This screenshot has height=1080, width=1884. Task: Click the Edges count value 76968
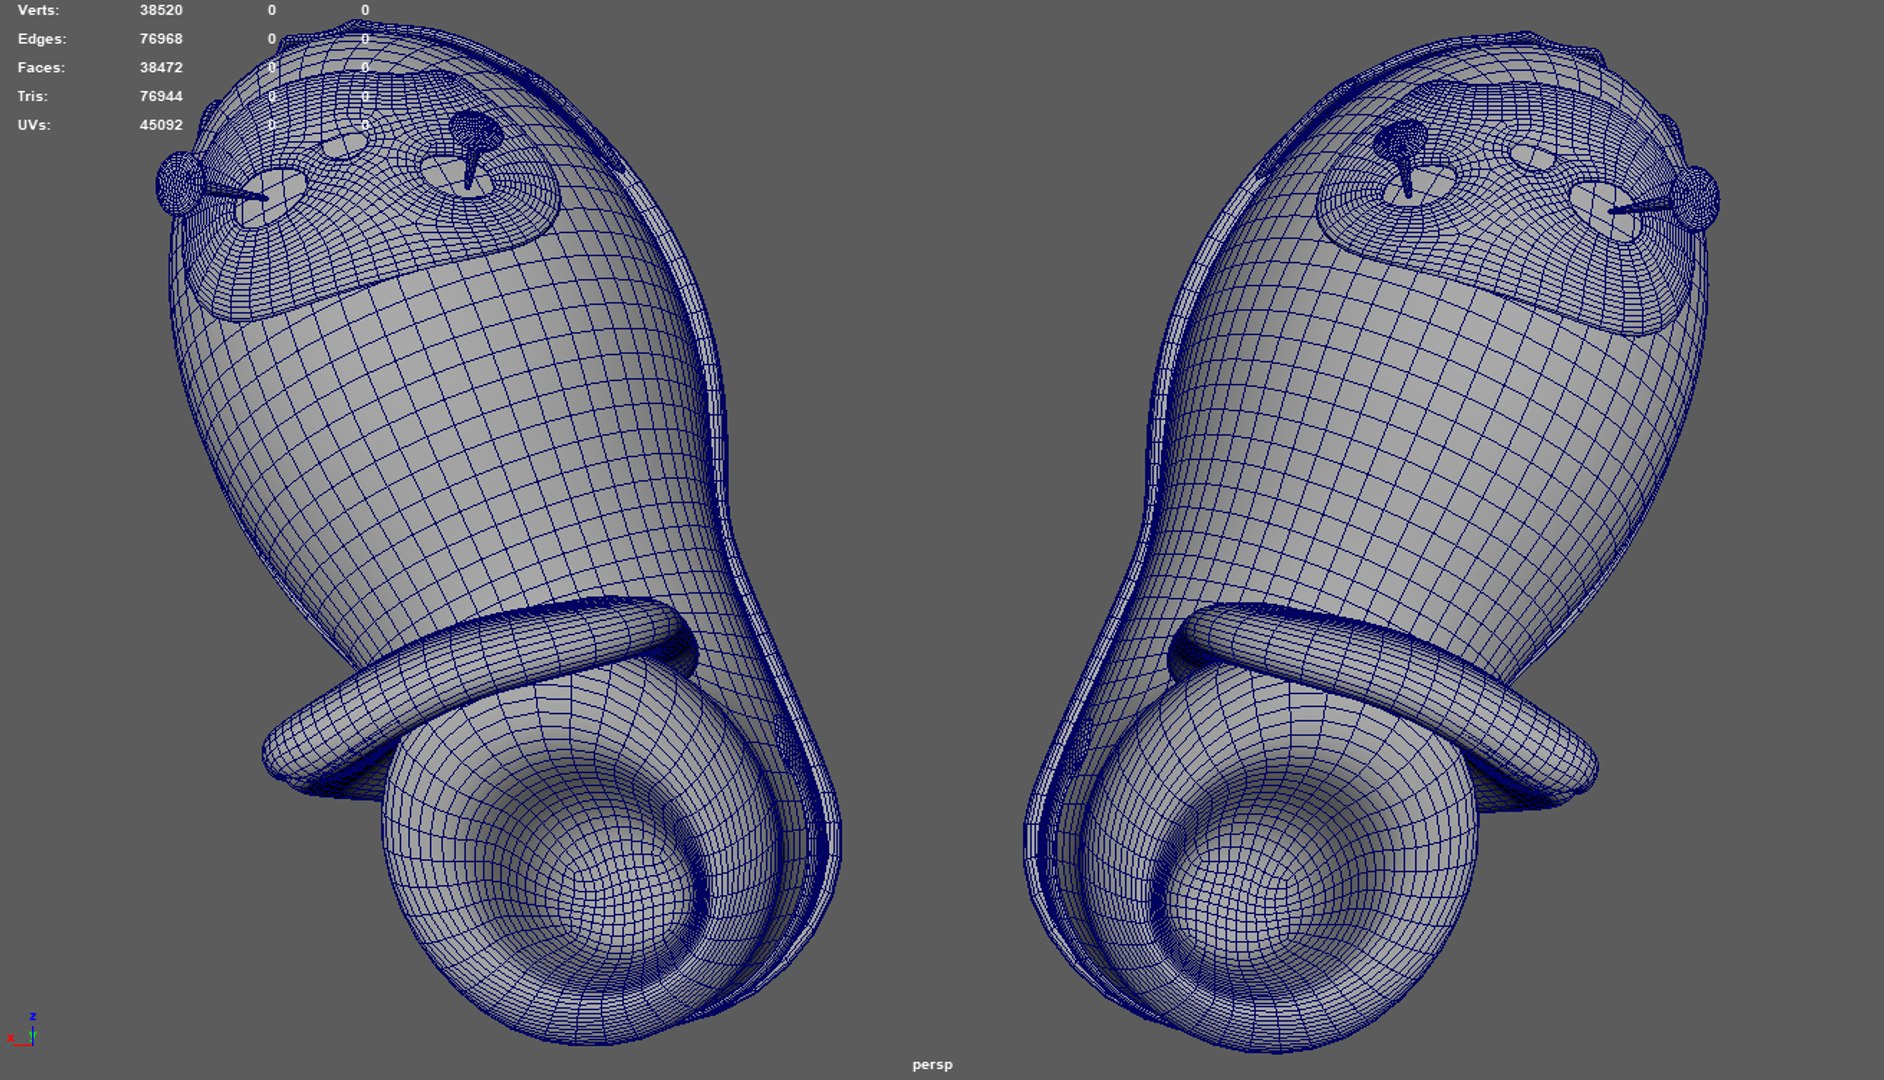(x=161, y=39)
